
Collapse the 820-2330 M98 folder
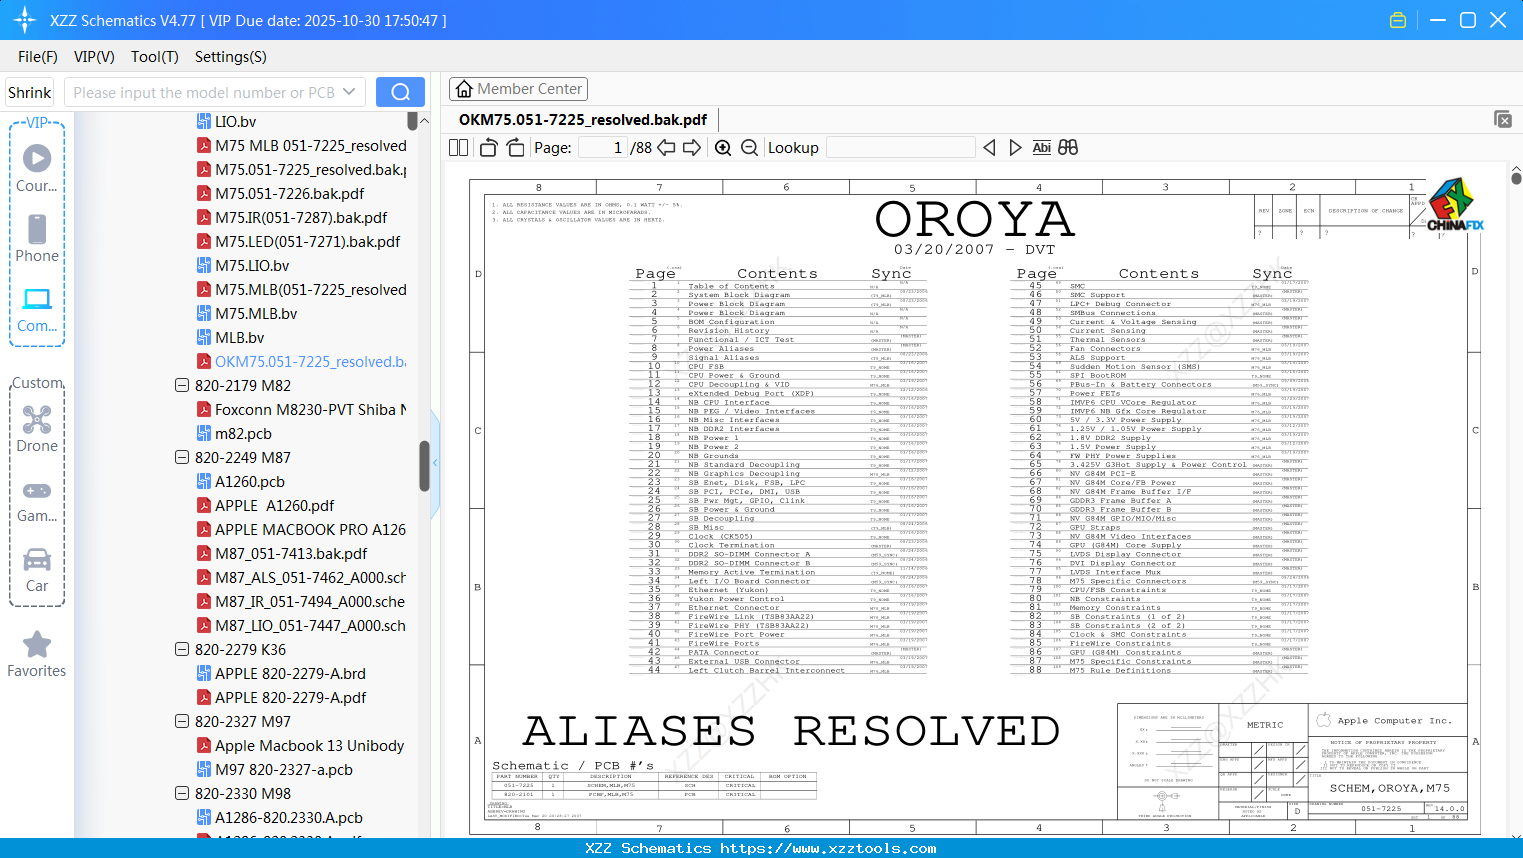(x=182, y=794)
